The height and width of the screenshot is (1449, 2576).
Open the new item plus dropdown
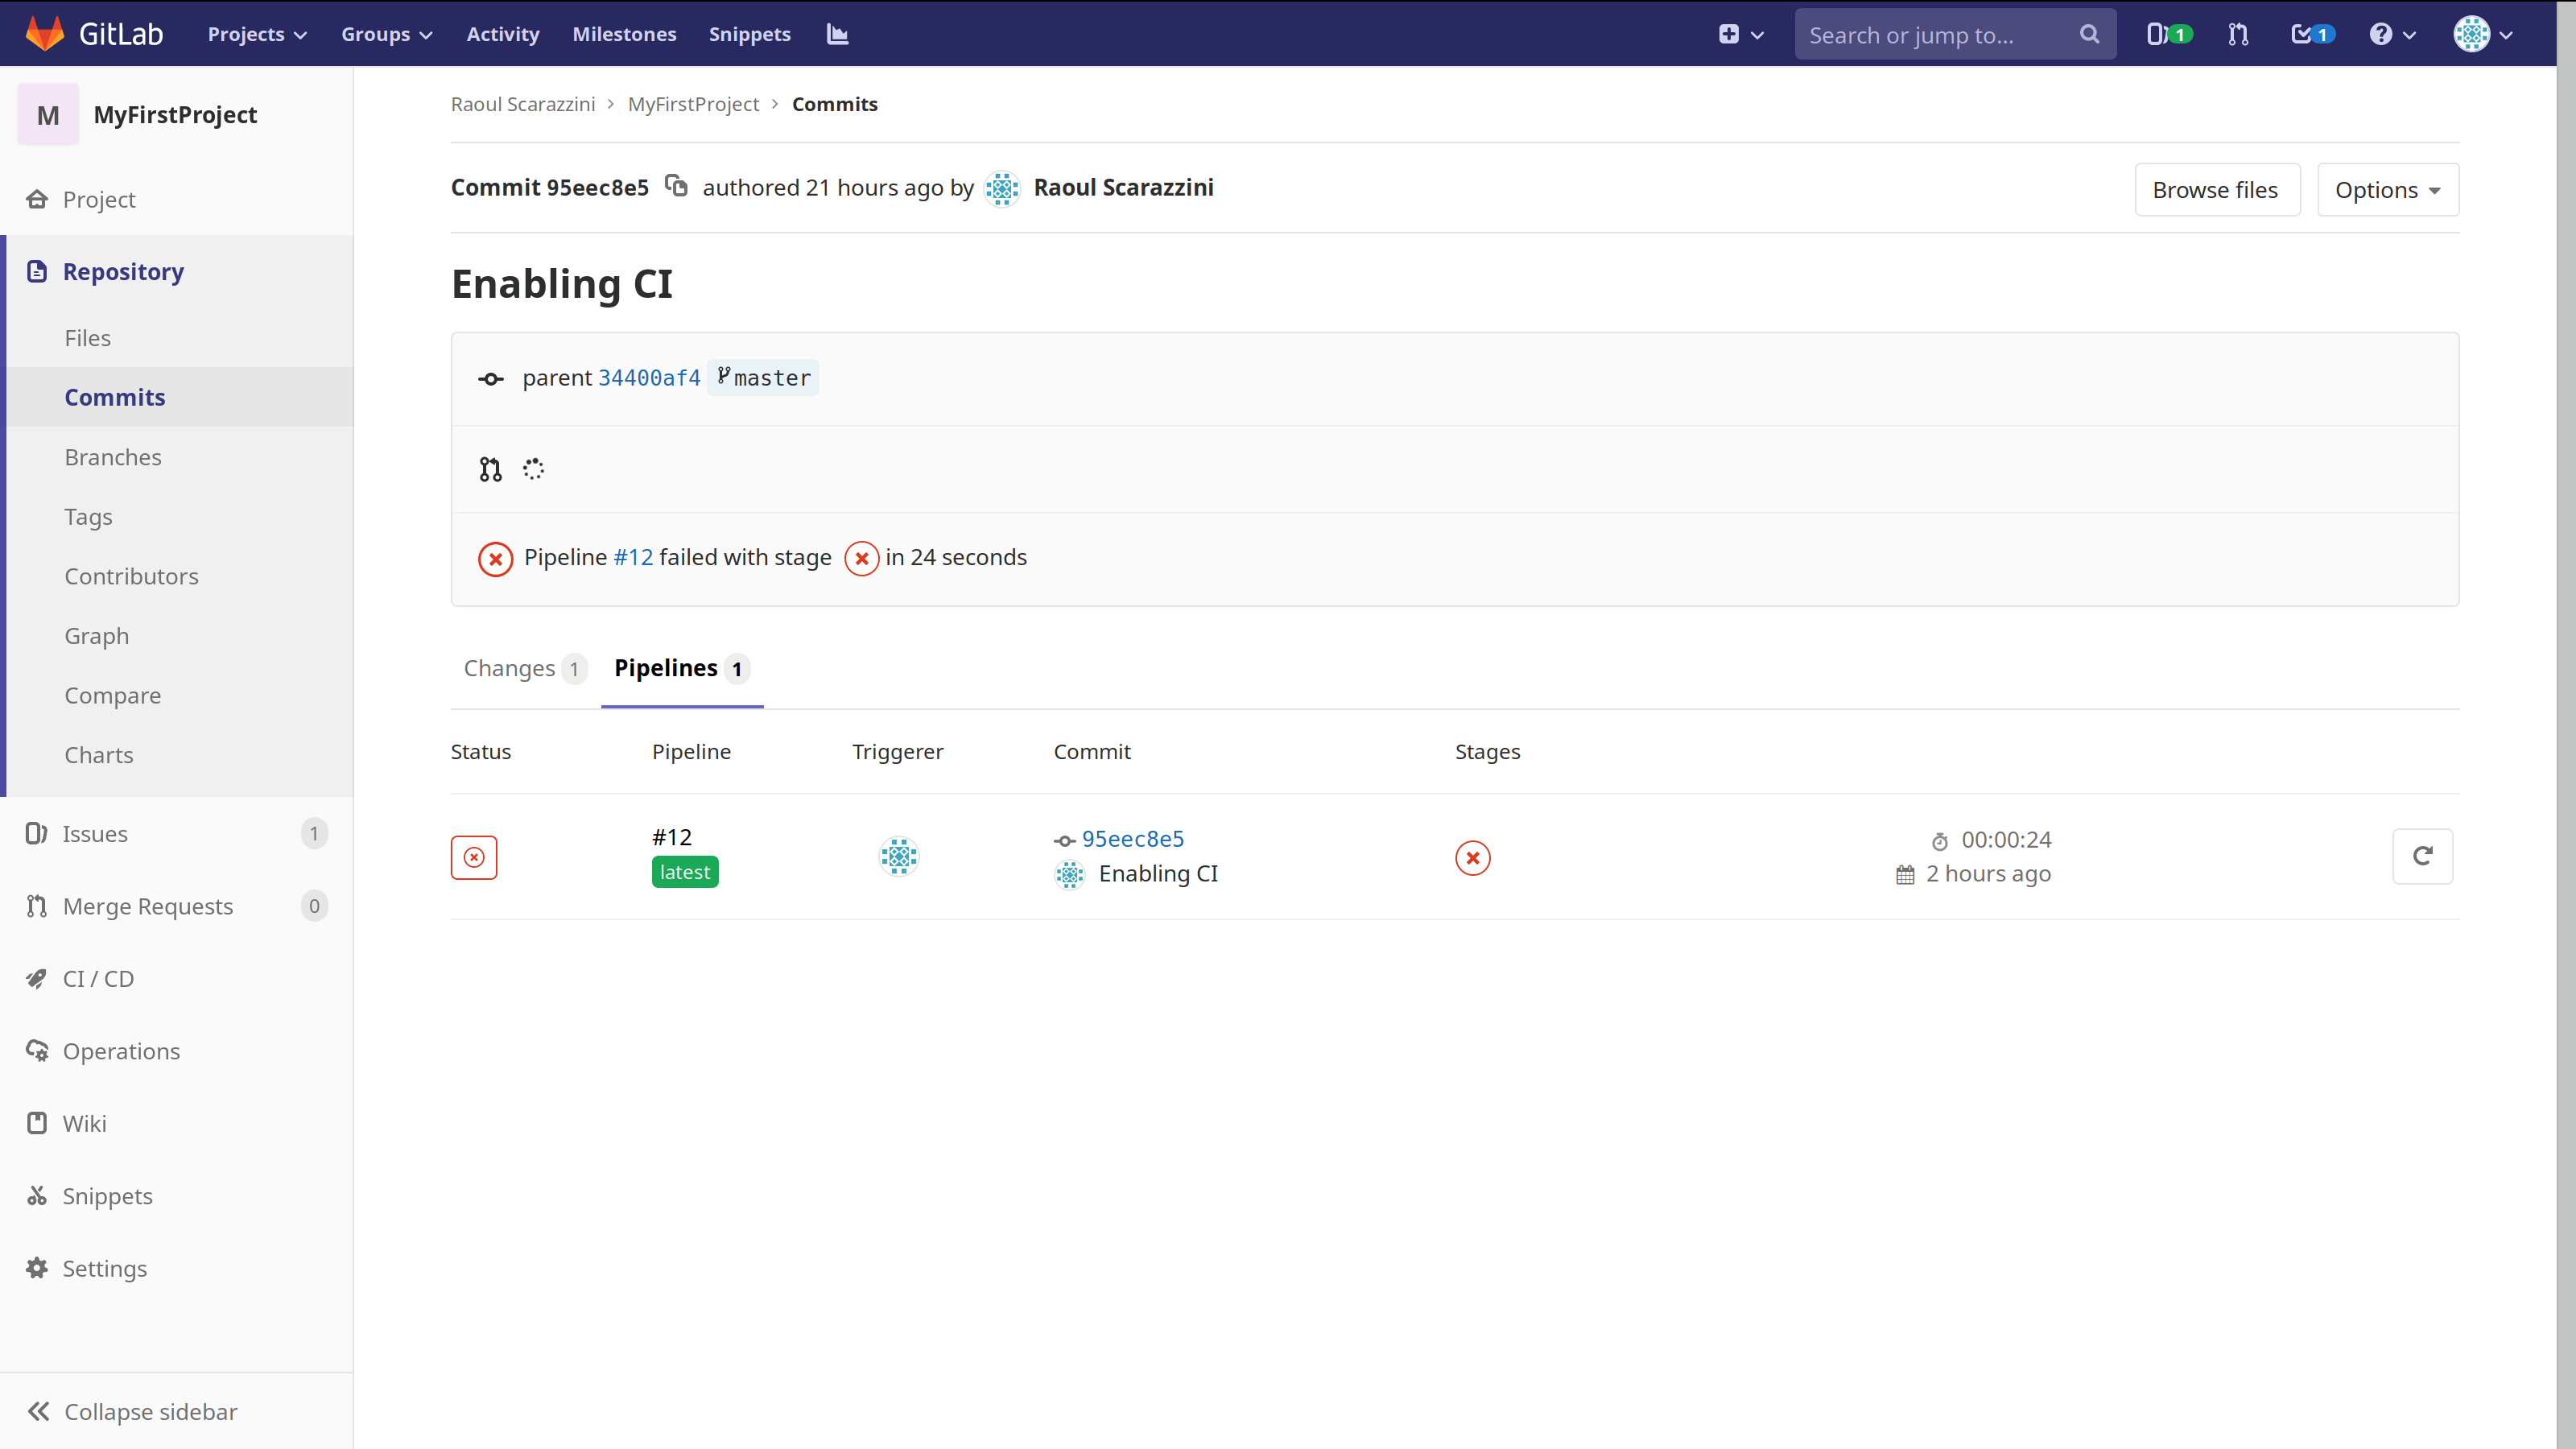click(x=1740, y=33)
